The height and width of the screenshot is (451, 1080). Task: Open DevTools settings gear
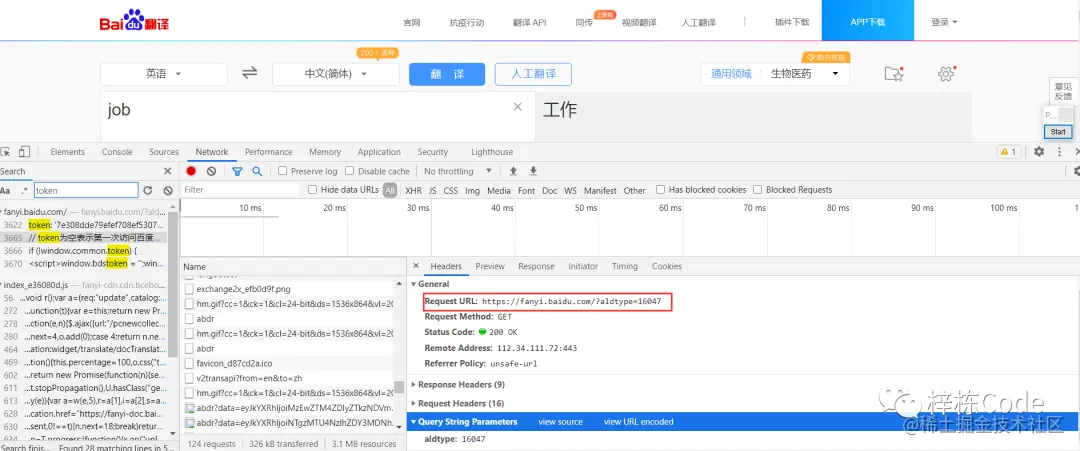coord(1039,151)
